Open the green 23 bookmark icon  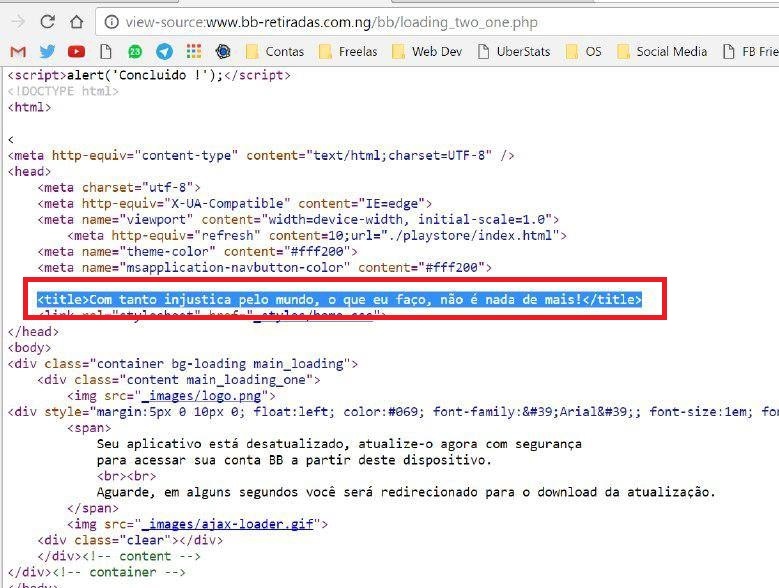click(135, 51)
